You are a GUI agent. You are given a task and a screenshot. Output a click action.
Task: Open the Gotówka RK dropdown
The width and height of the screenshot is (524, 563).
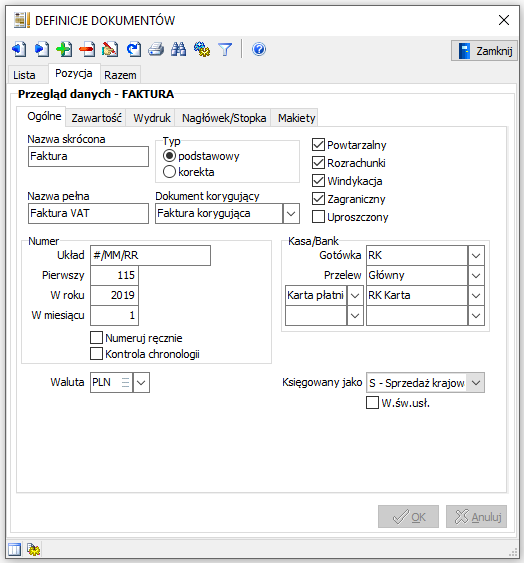tap(476, 256)
